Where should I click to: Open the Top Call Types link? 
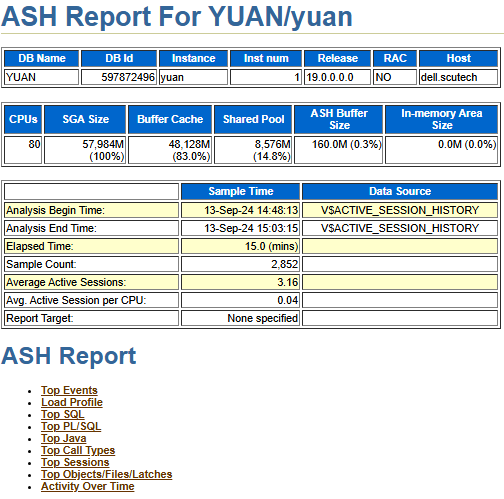78,450
